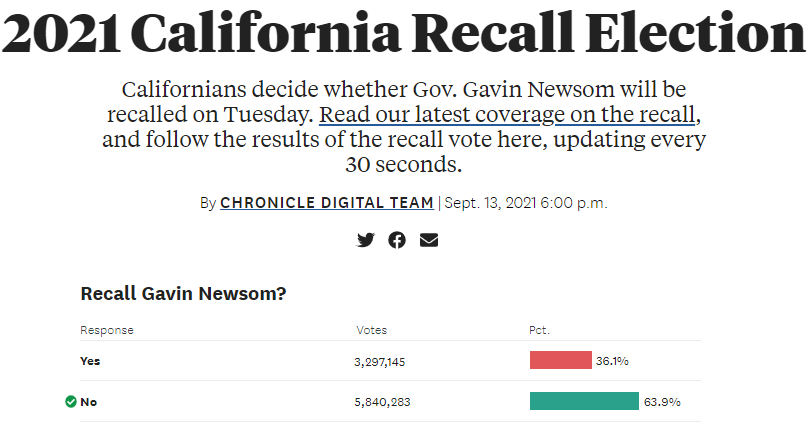Viewport: 812px width, 432px height.
Task: Select the No response row label
Action: click(x=89, y=402)
